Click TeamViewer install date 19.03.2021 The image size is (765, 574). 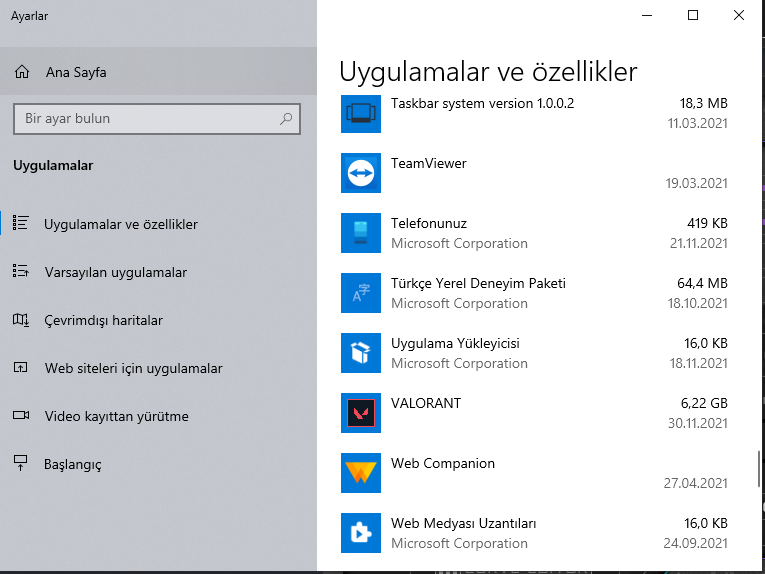coord(696,183)
